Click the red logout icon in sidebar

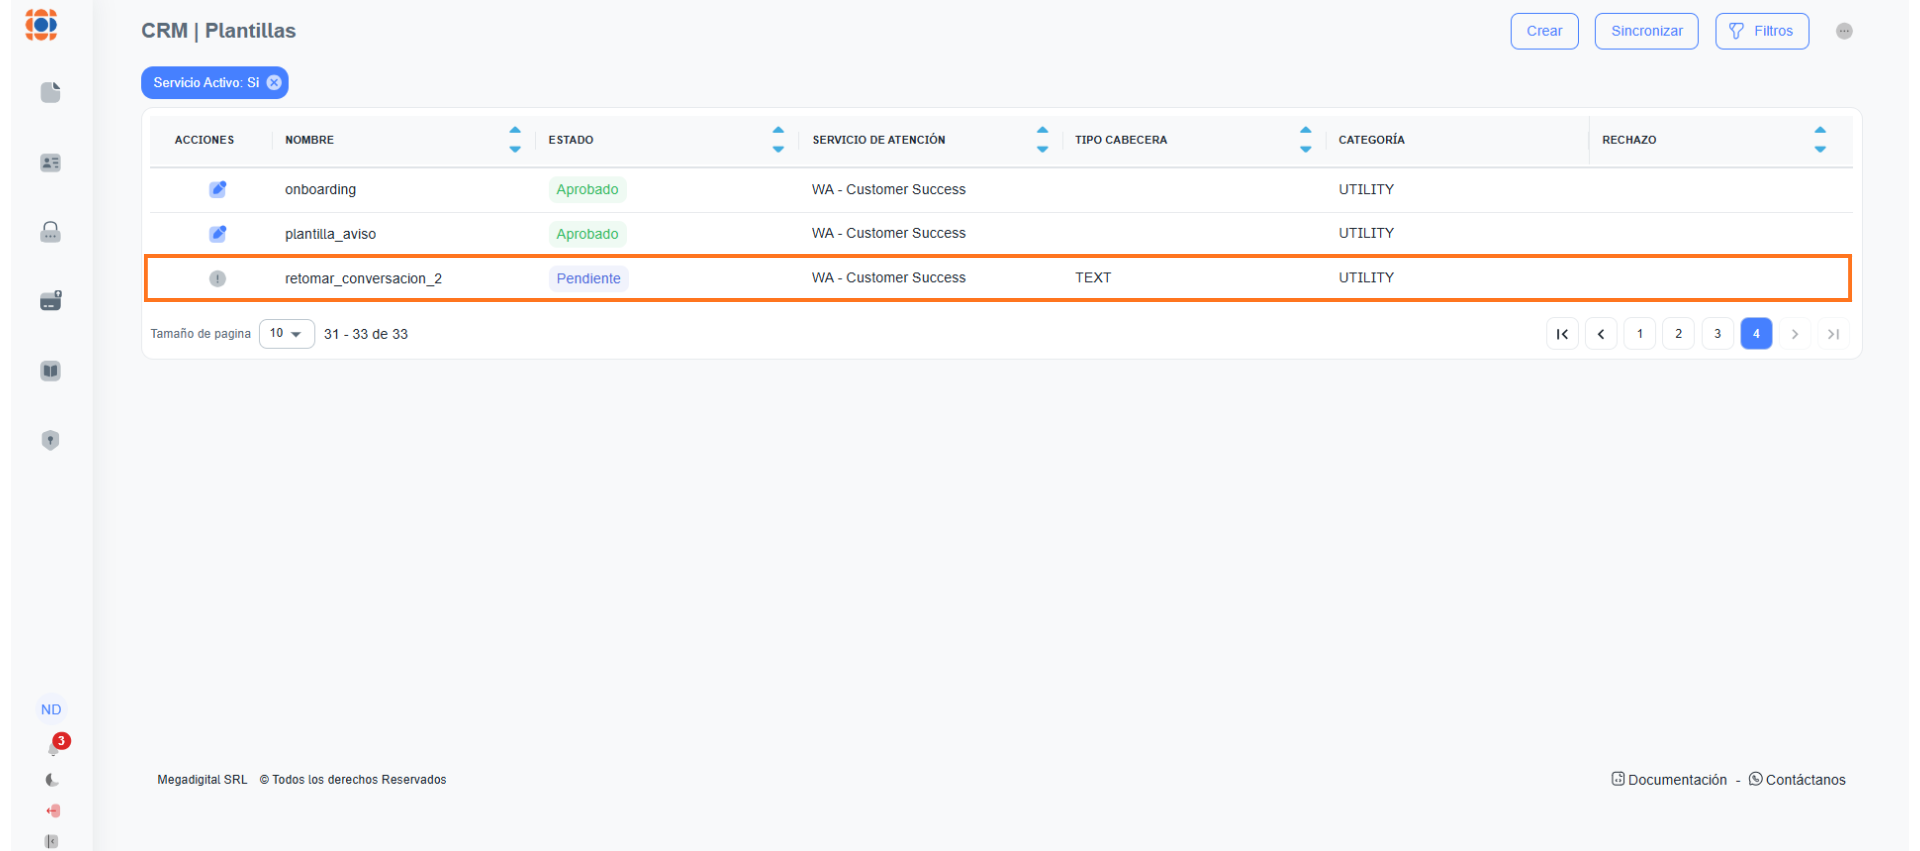click(52, 811)
